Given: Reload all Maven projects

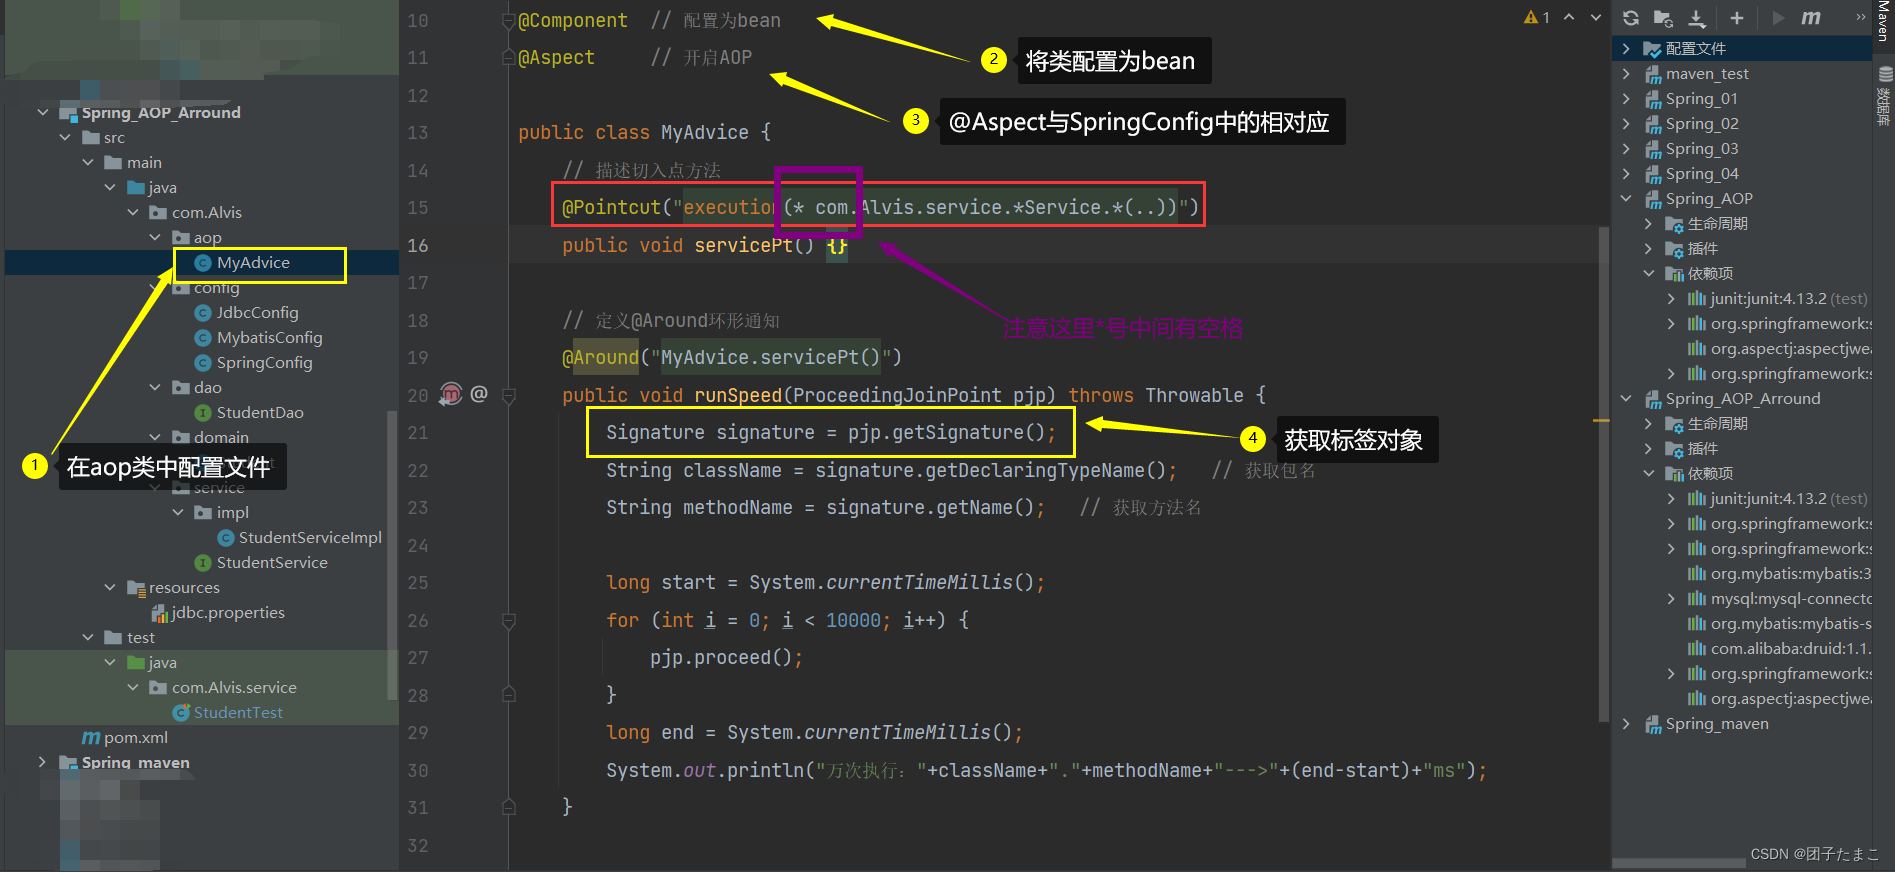Looking at the screenshot, I should 1631,18.
